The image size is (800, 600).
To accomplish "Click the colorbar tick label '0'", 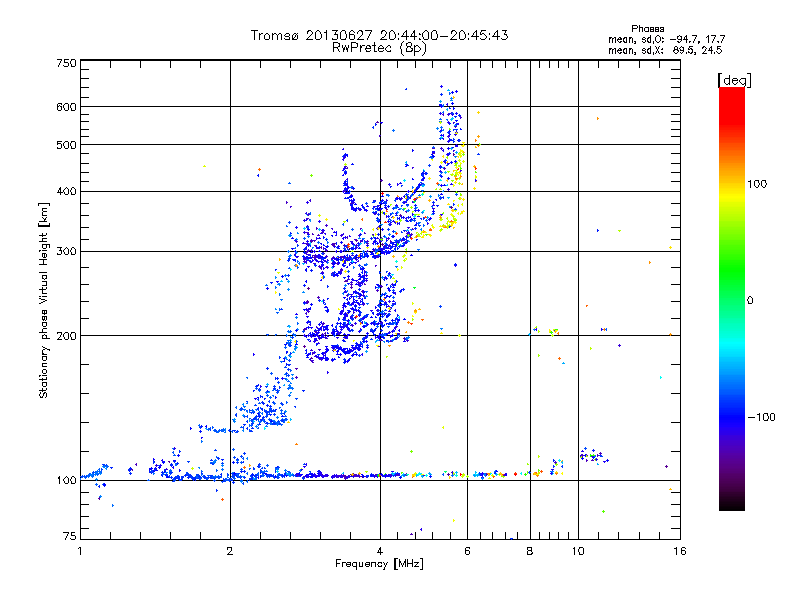I will (750, 301).
